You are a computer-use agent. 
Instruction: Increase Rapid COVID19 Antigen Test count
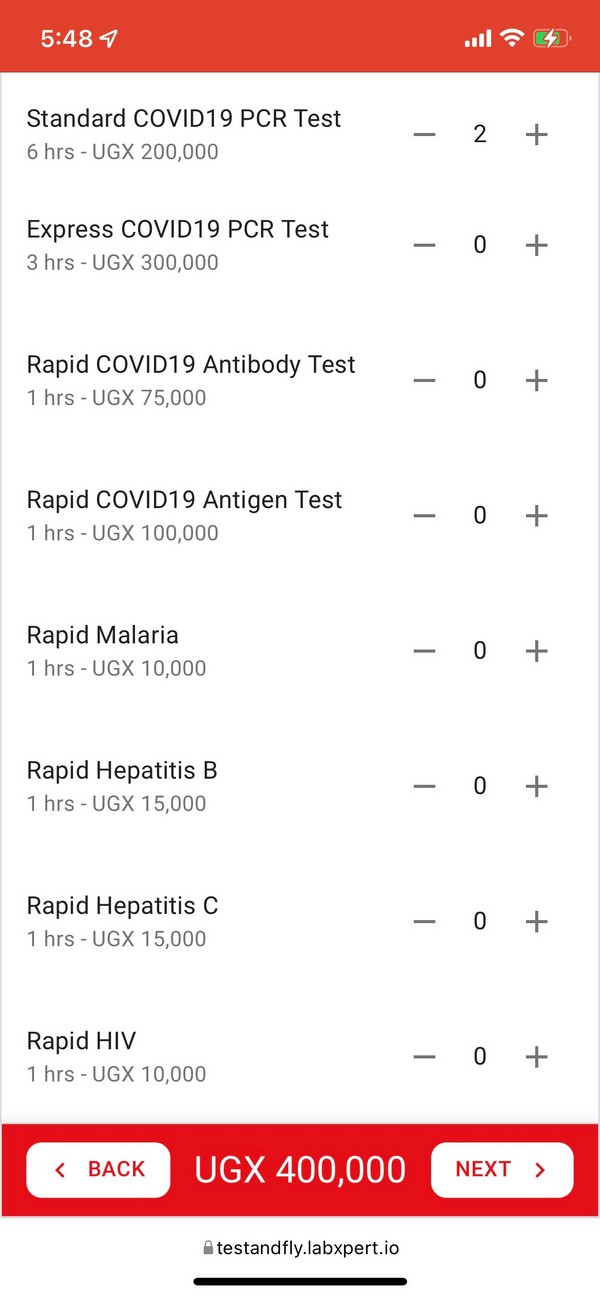pyautogui.click(x=537, y=515)
